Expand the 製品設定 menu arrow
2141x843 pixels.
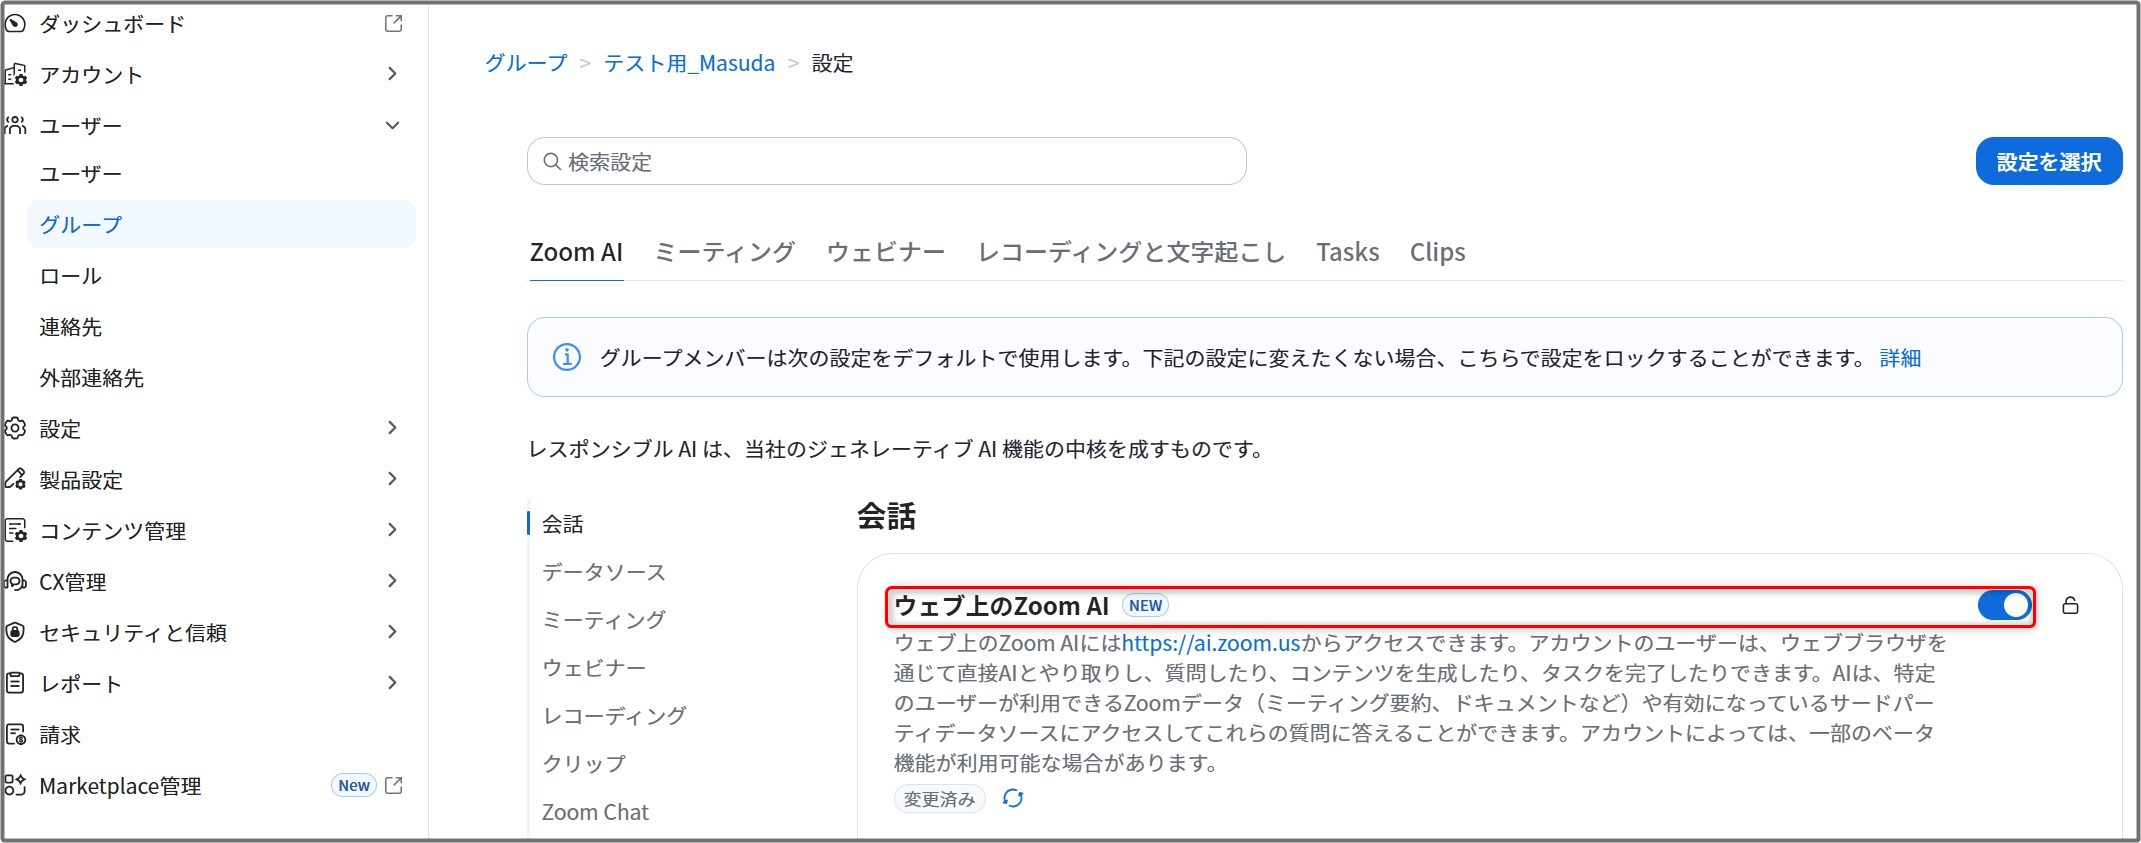[x=392, y=479]
